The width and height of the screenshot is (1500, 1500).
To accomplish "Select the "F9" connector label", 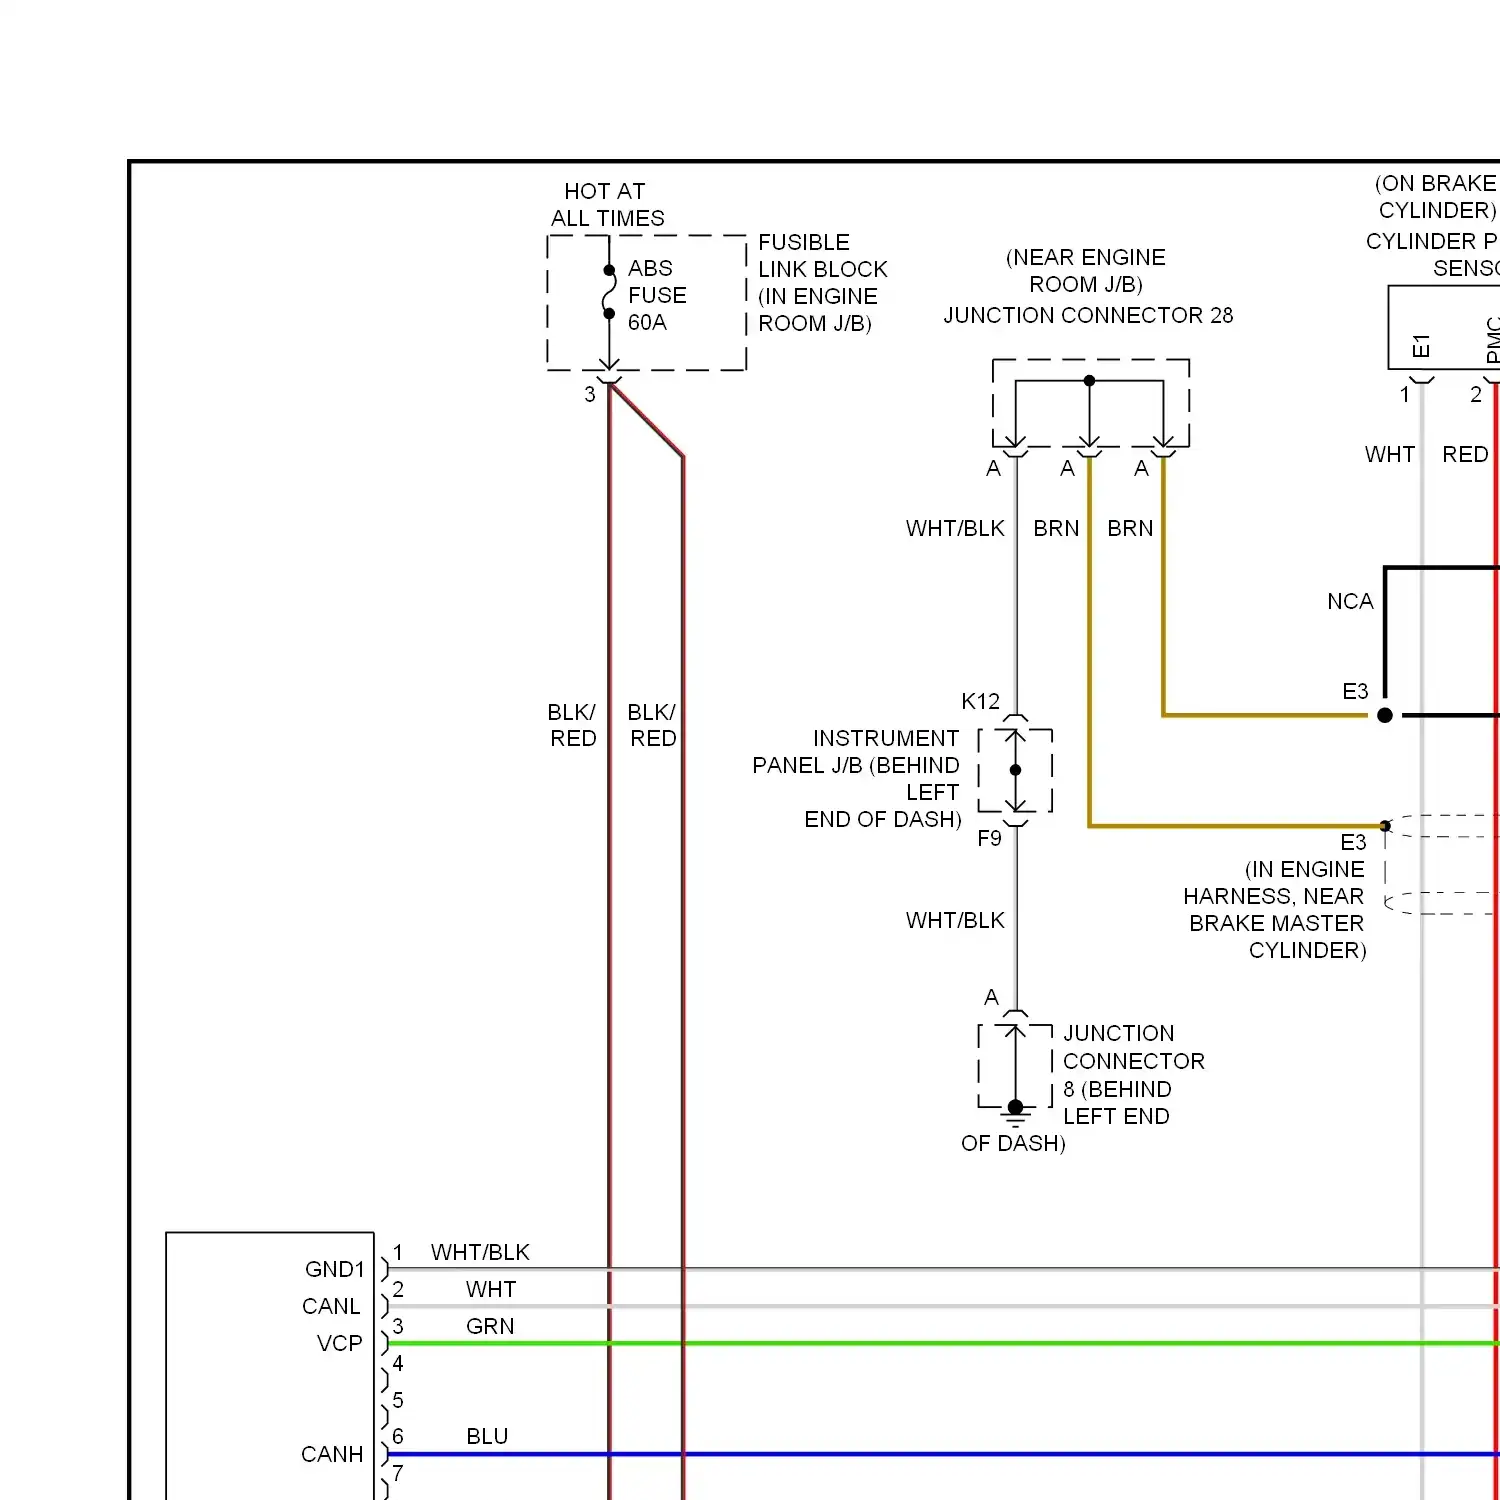I will point(989,839).
